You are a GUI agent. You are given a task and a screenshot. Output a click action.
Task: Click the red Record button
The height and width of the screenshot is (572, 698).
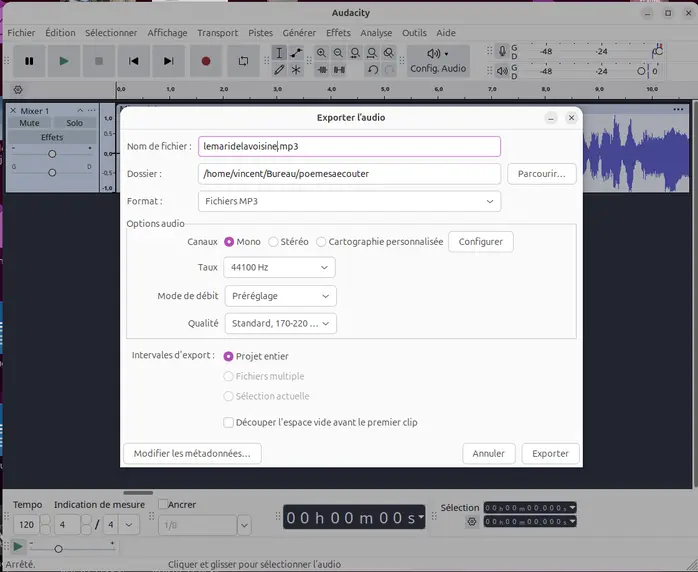click(206, 61)
